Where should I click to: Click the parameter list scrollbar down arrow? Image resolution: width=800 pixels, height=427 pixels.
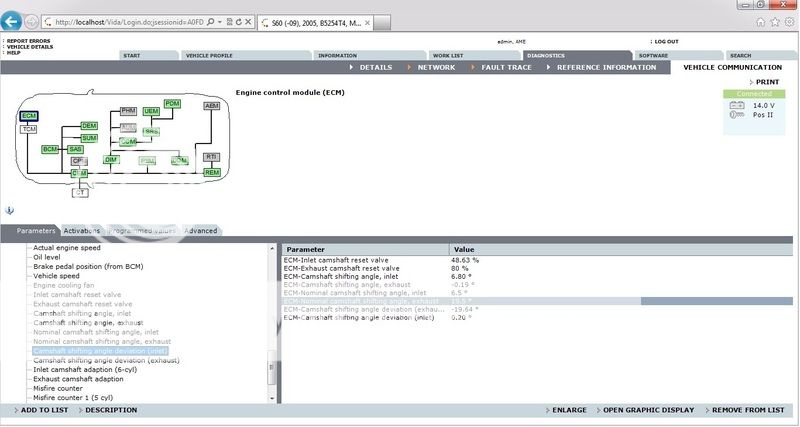tap(273, 397)
